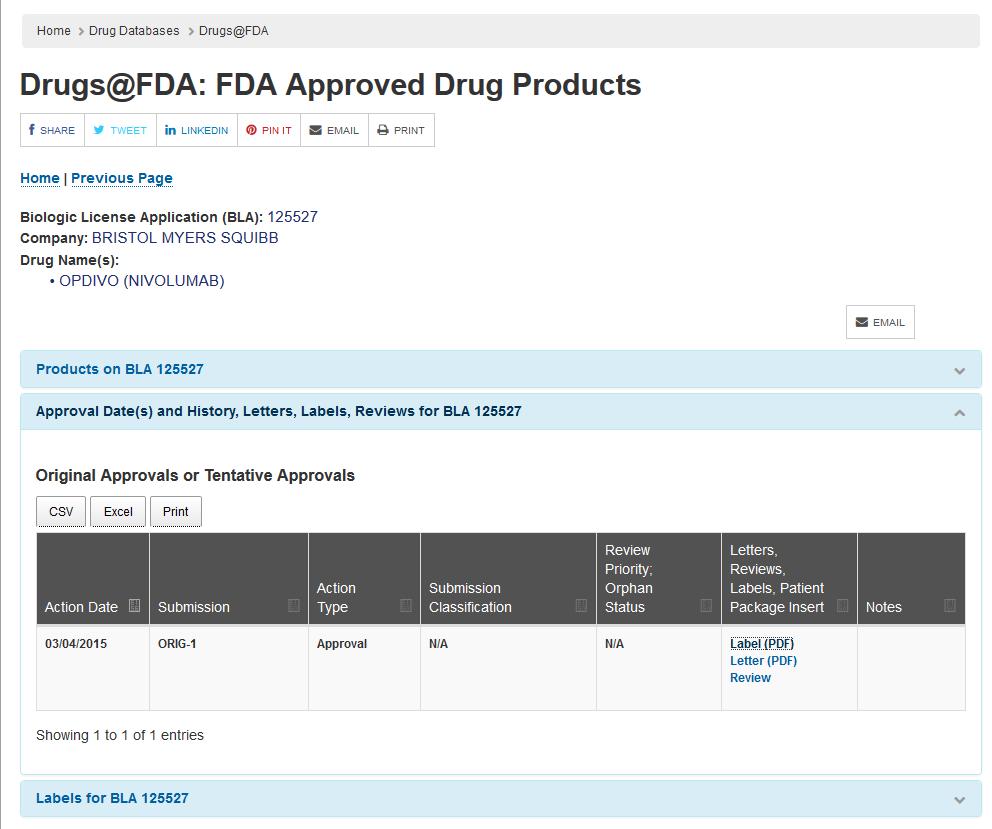
Task: Print page using top share bar
Action: pyautogui.click(x=401, y=130)
